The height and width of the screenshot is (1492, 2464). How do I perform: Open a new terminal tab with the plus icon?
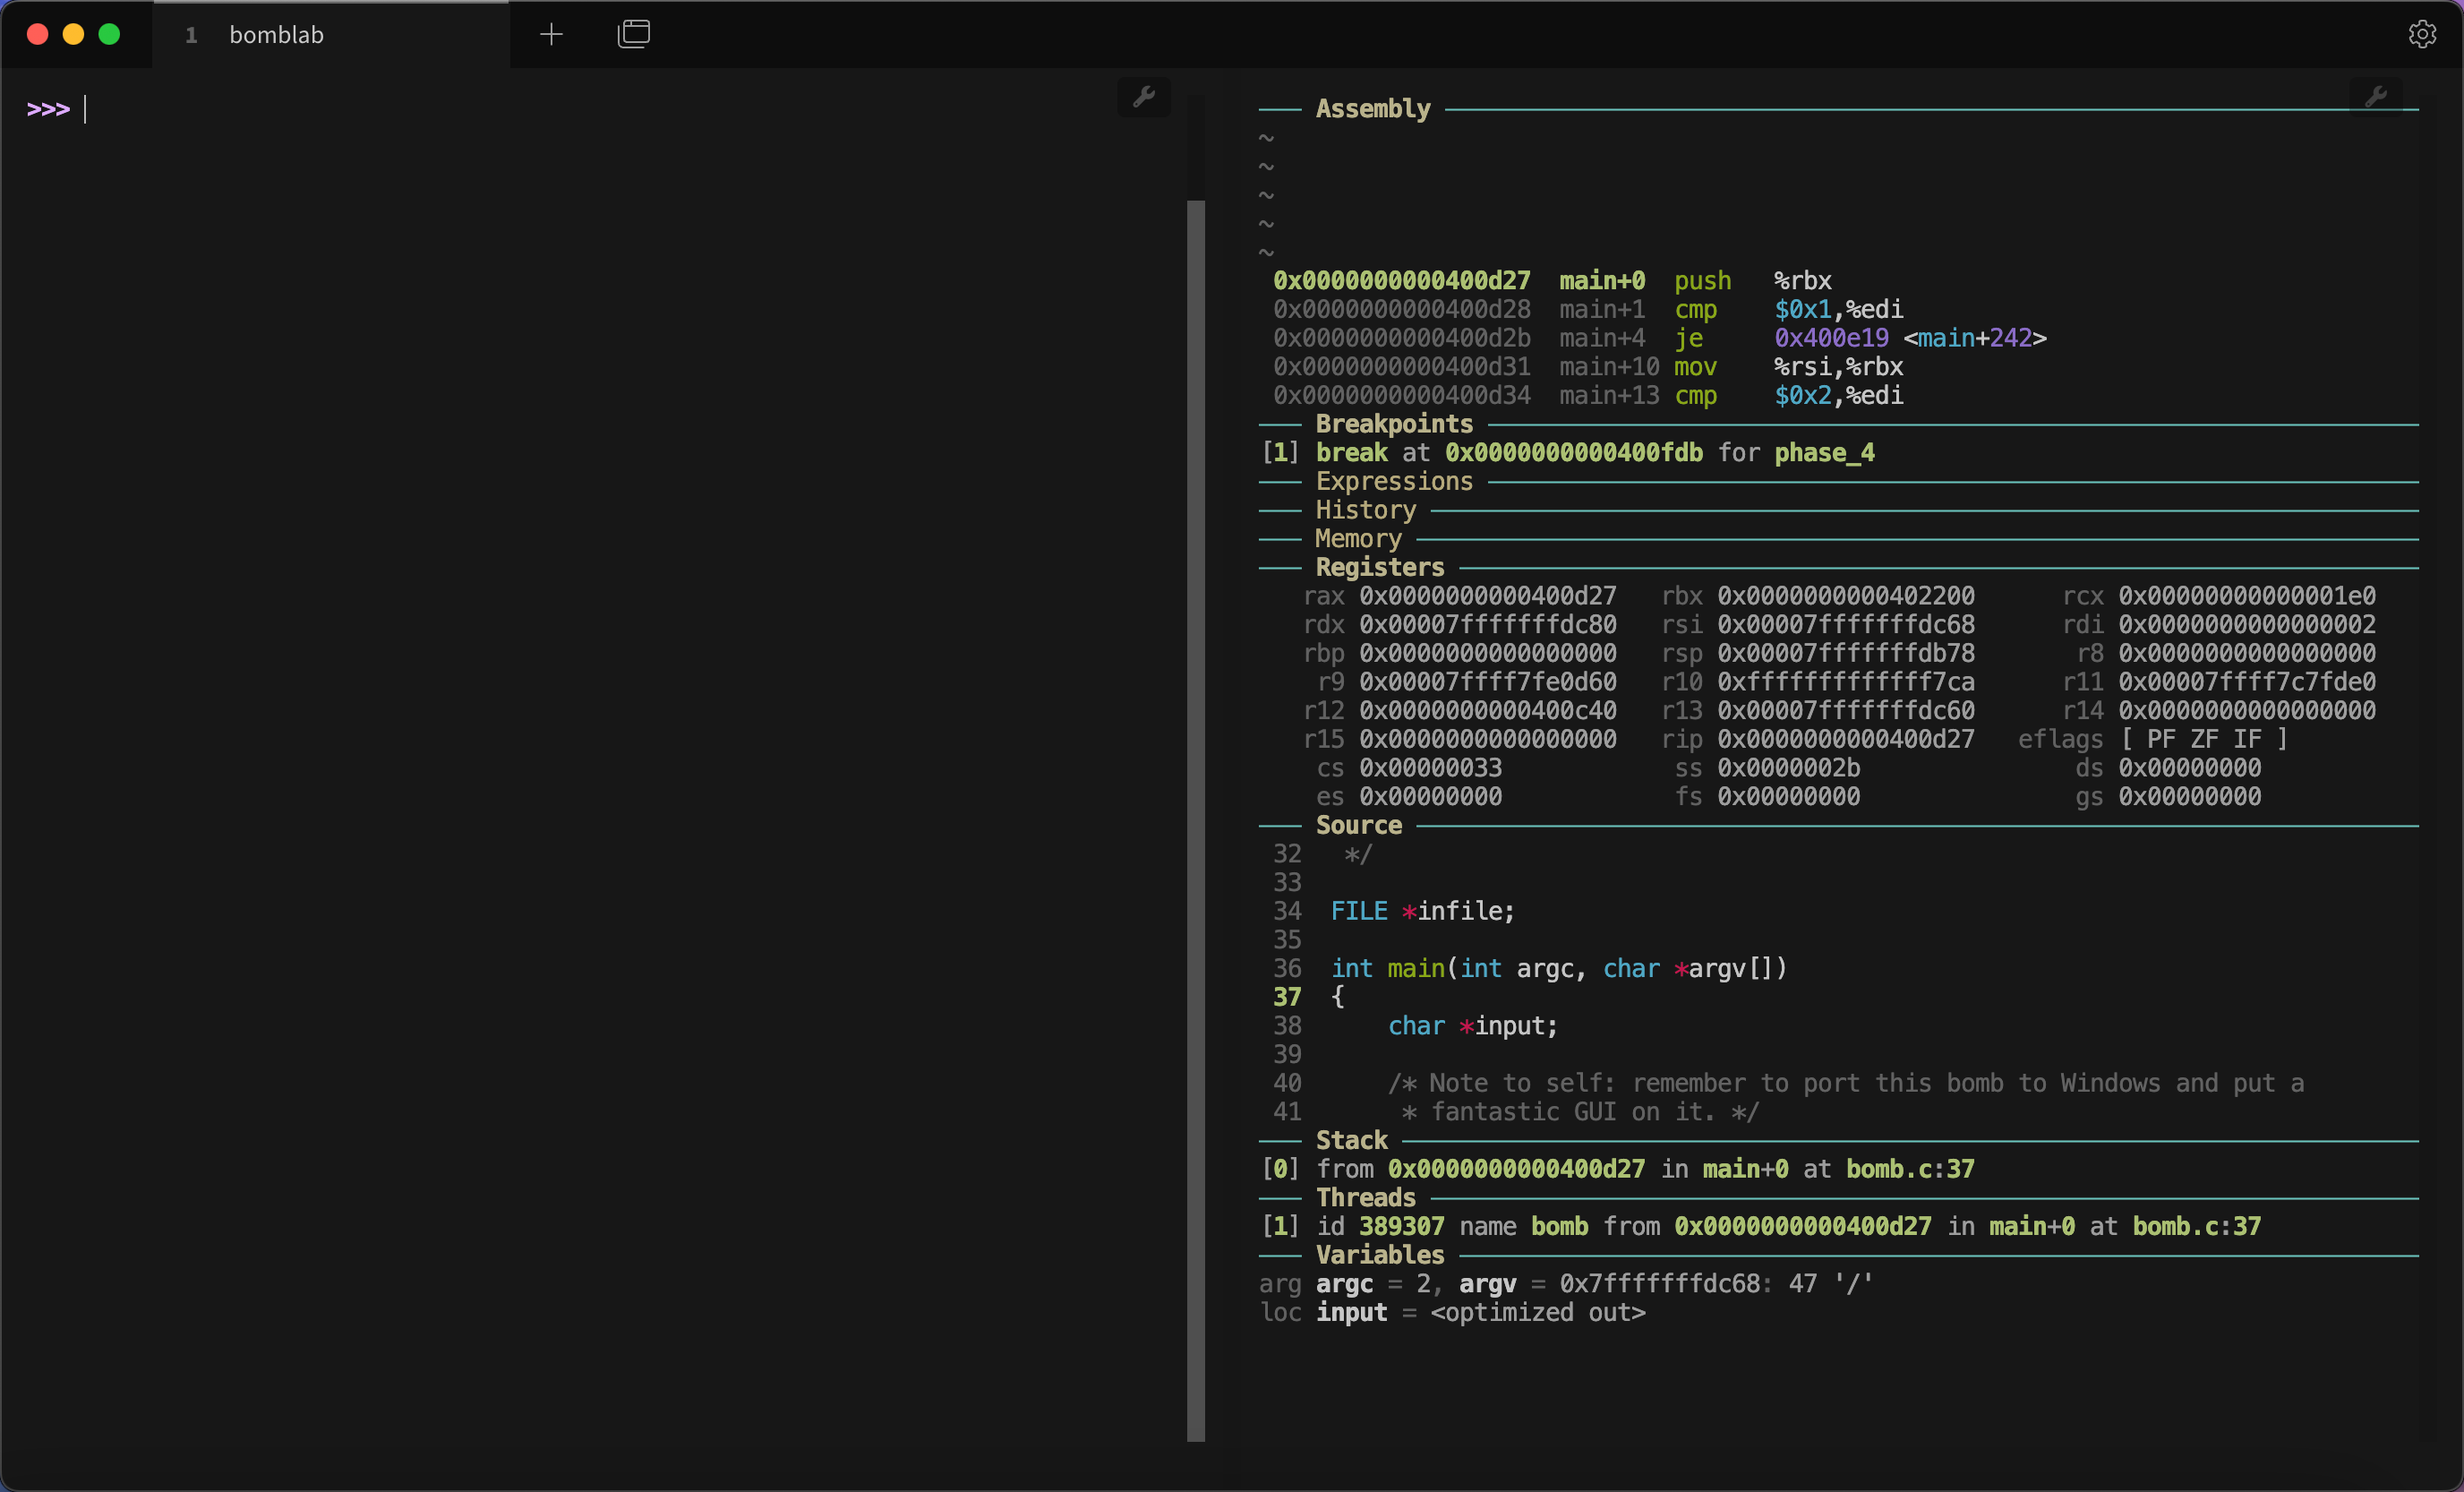click(x=551, y=33)
